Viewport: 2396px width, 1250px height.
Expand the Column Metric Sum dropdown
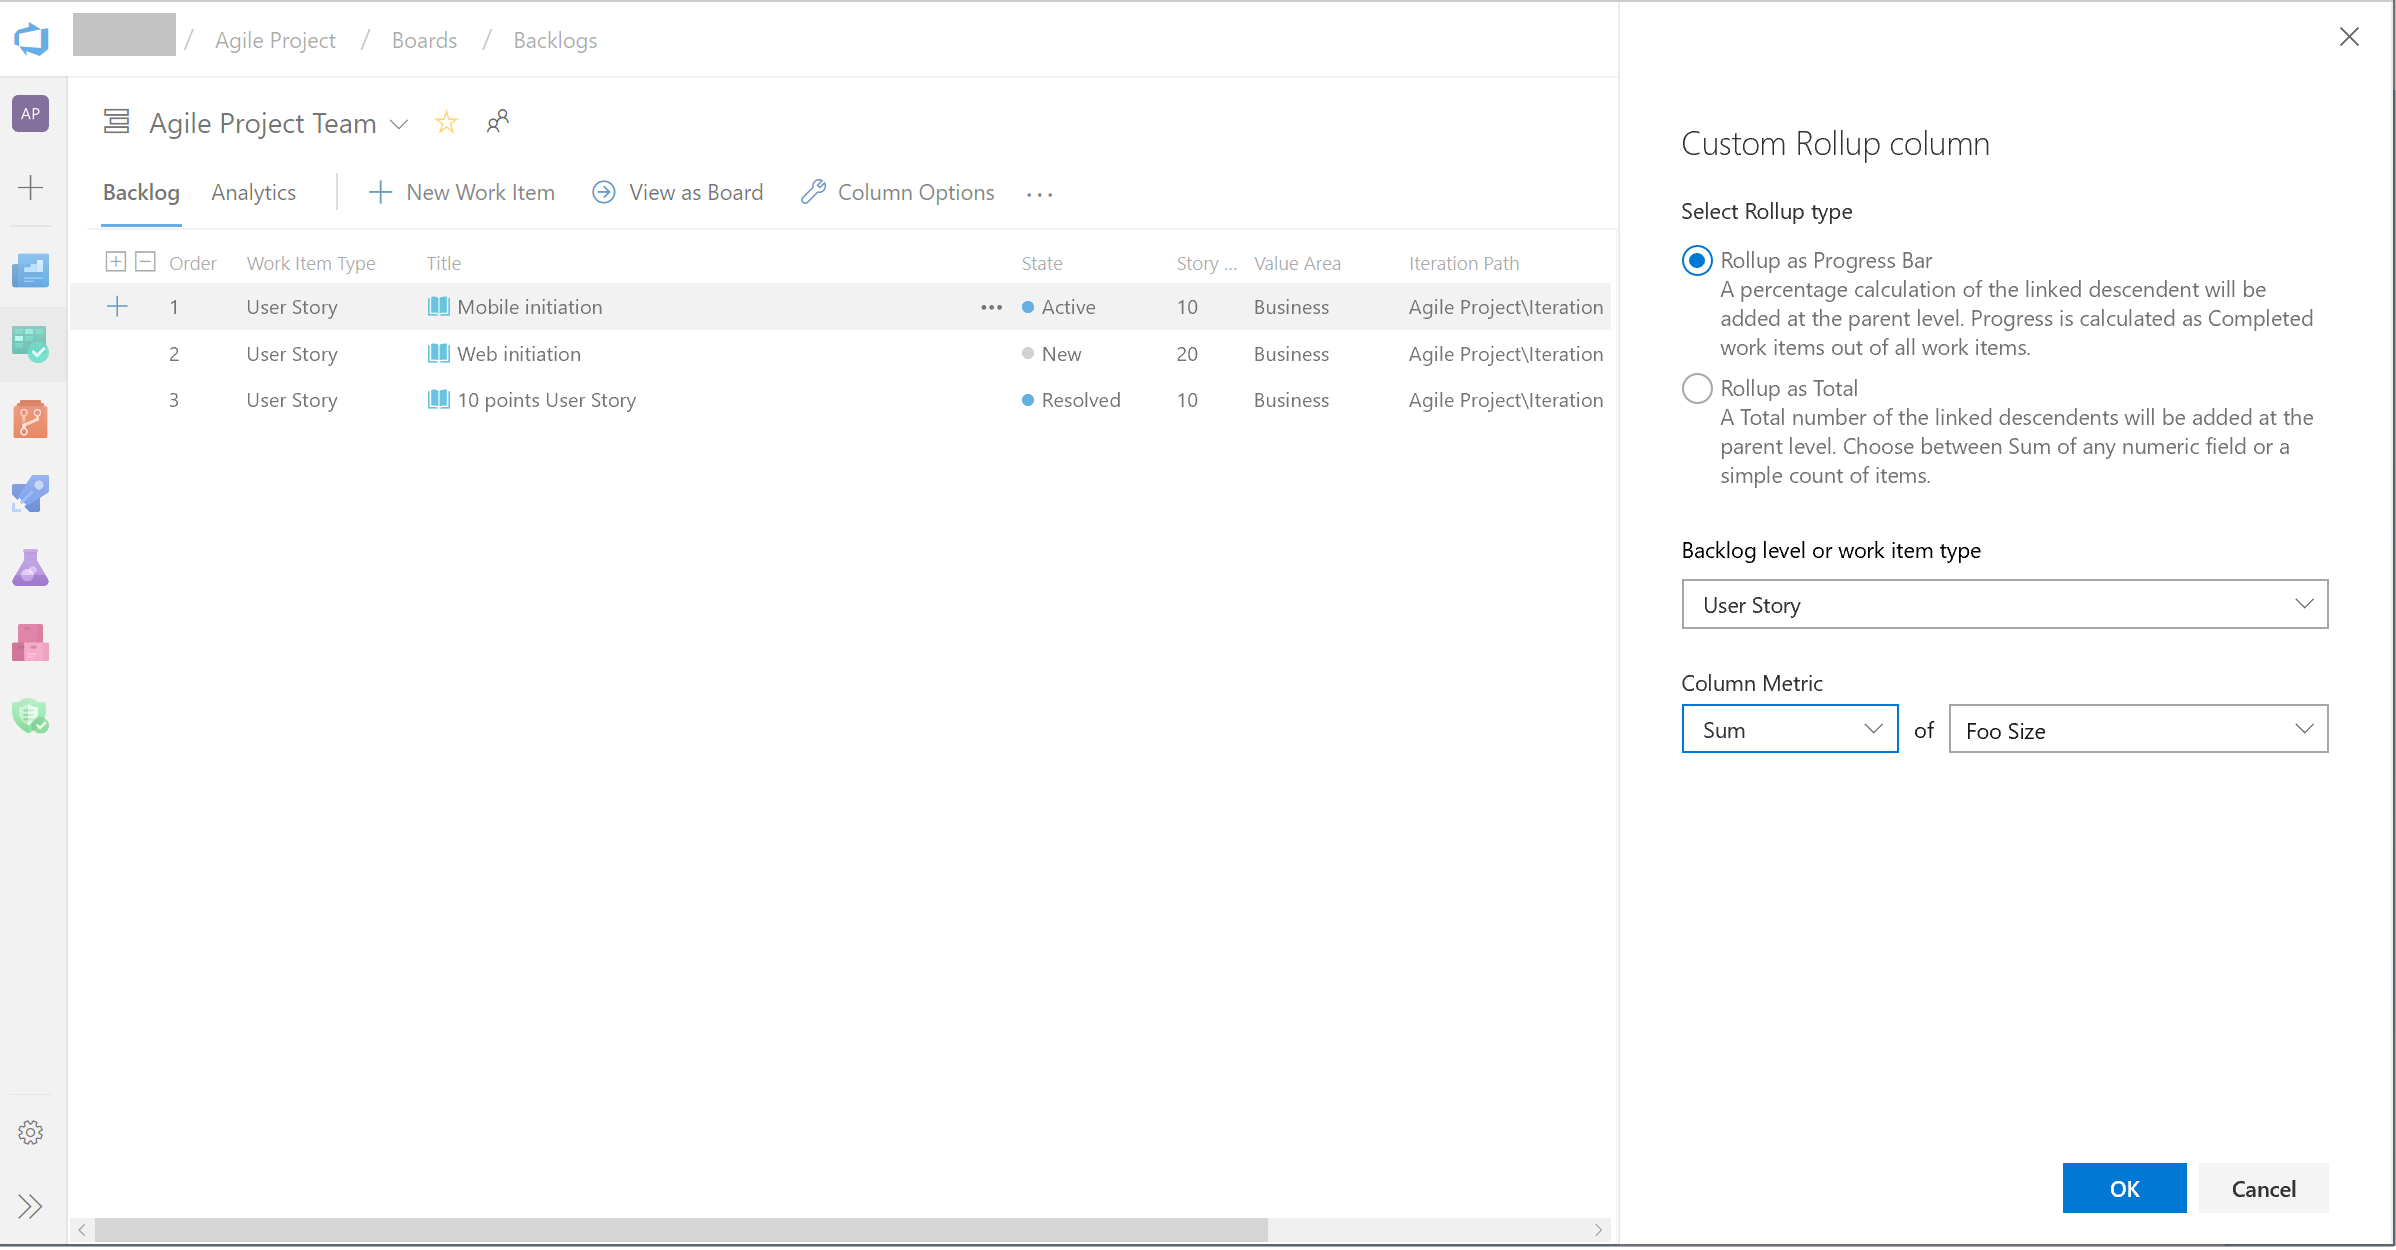tap(1875, 730)
